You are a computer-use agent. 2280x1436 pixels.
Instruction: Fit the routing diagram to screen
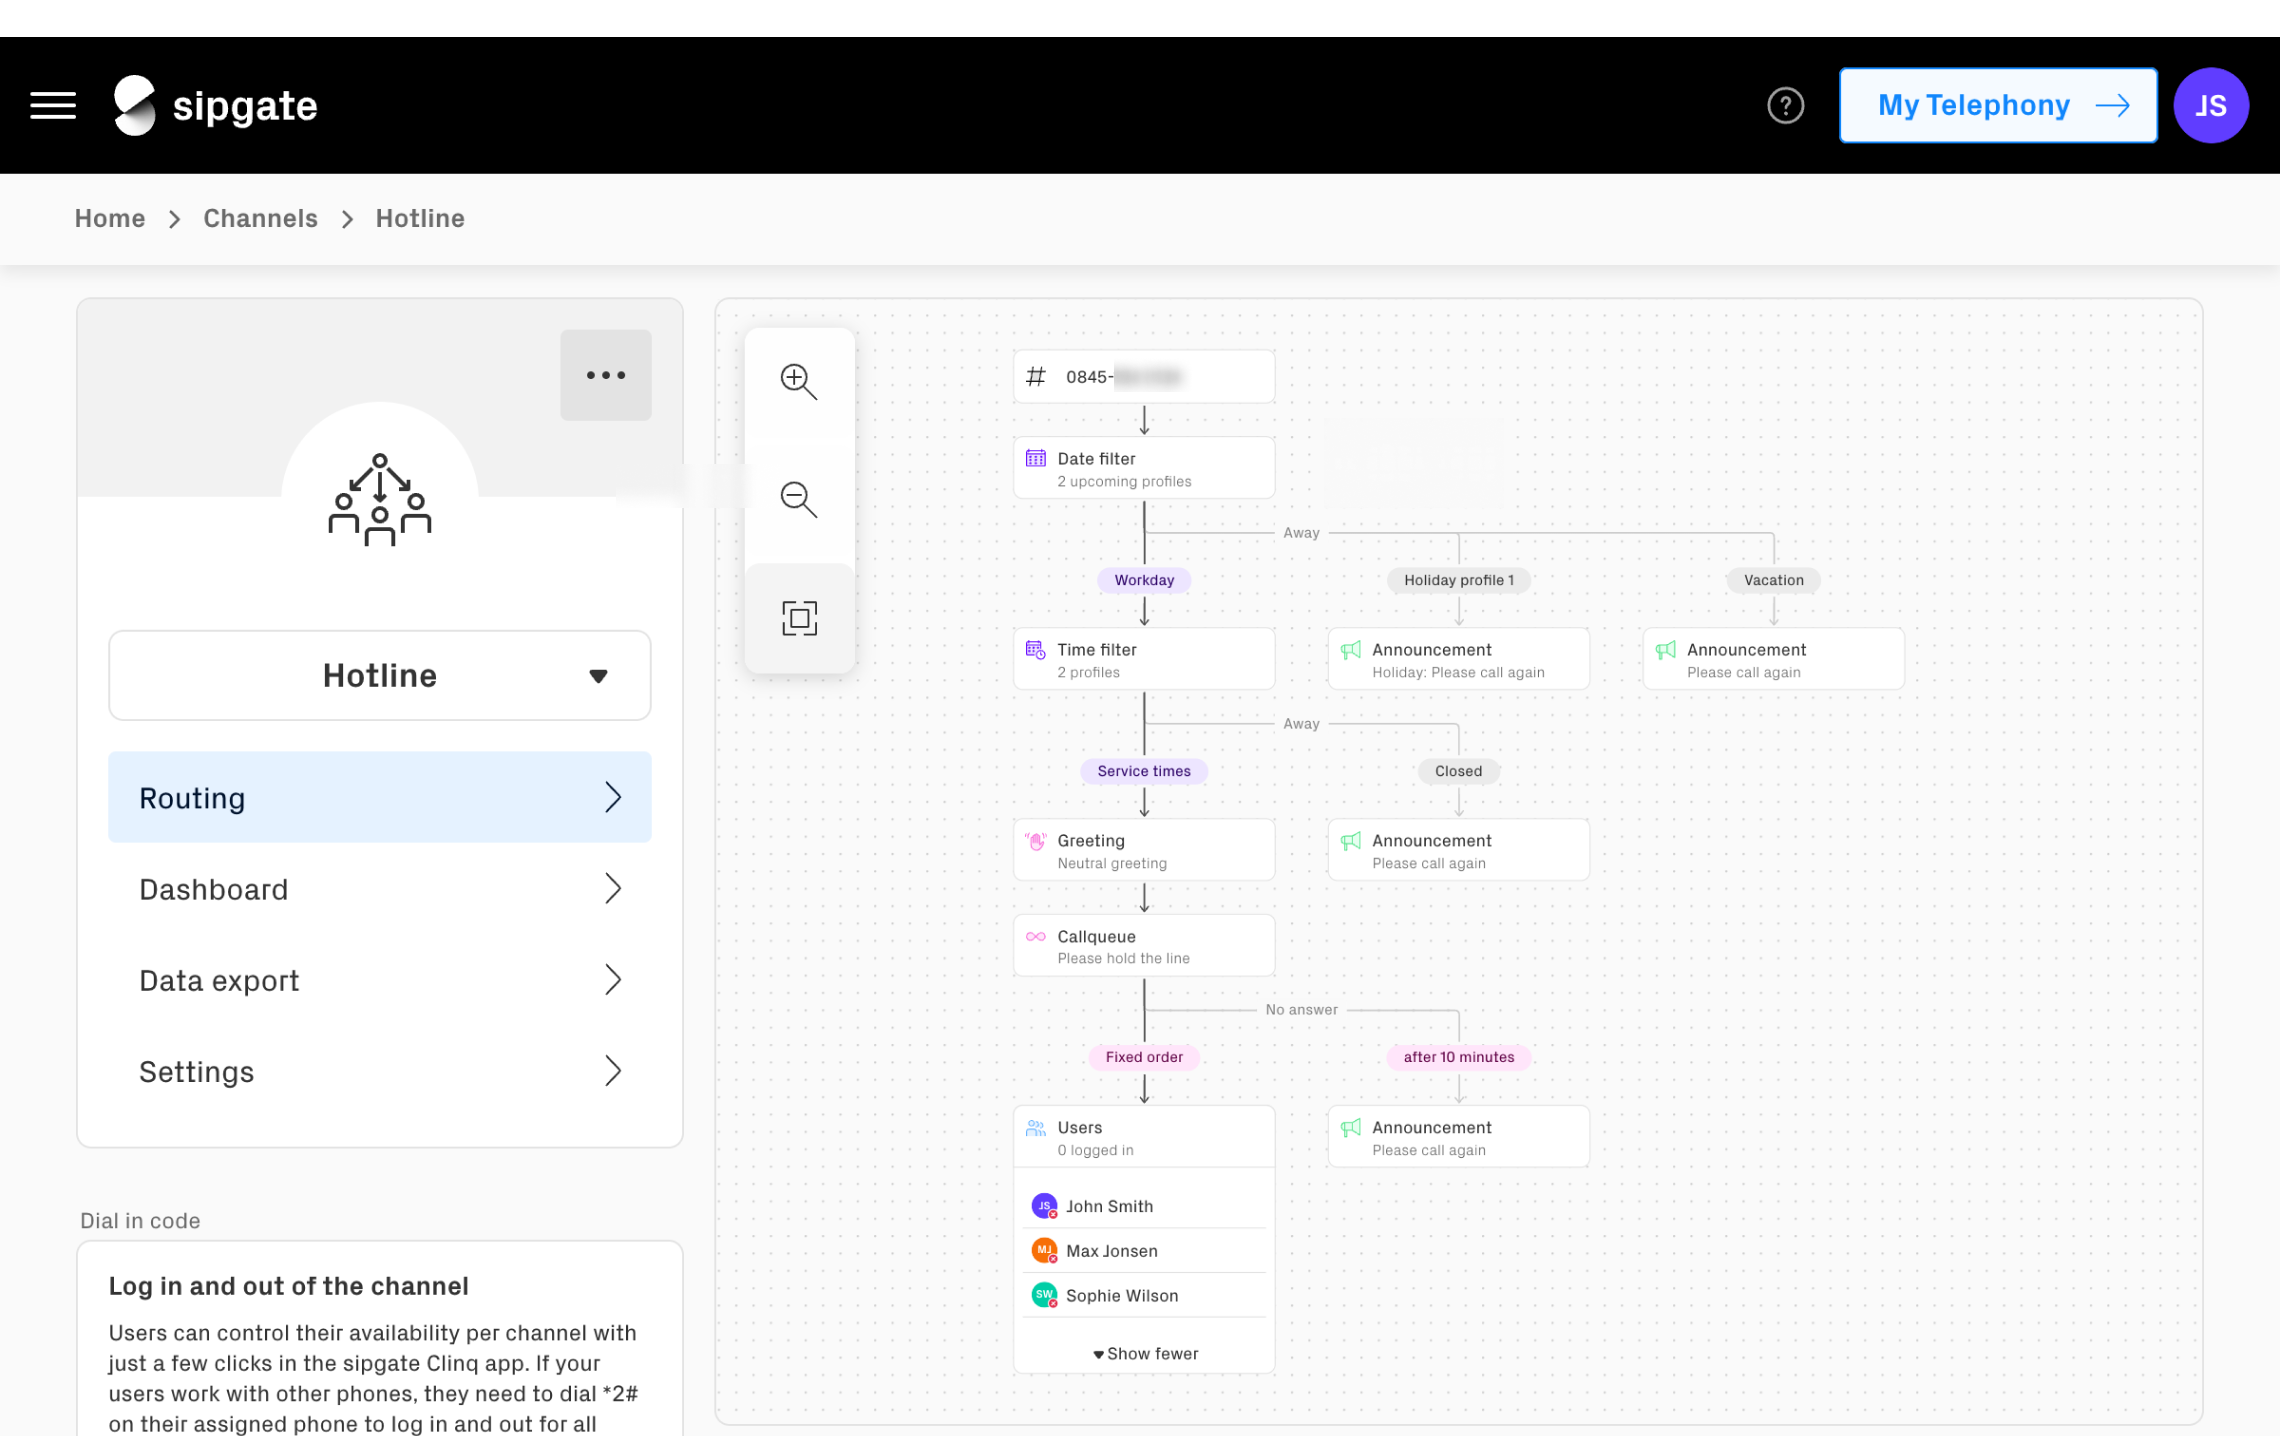pyautogui.click(x=799, y=618)
